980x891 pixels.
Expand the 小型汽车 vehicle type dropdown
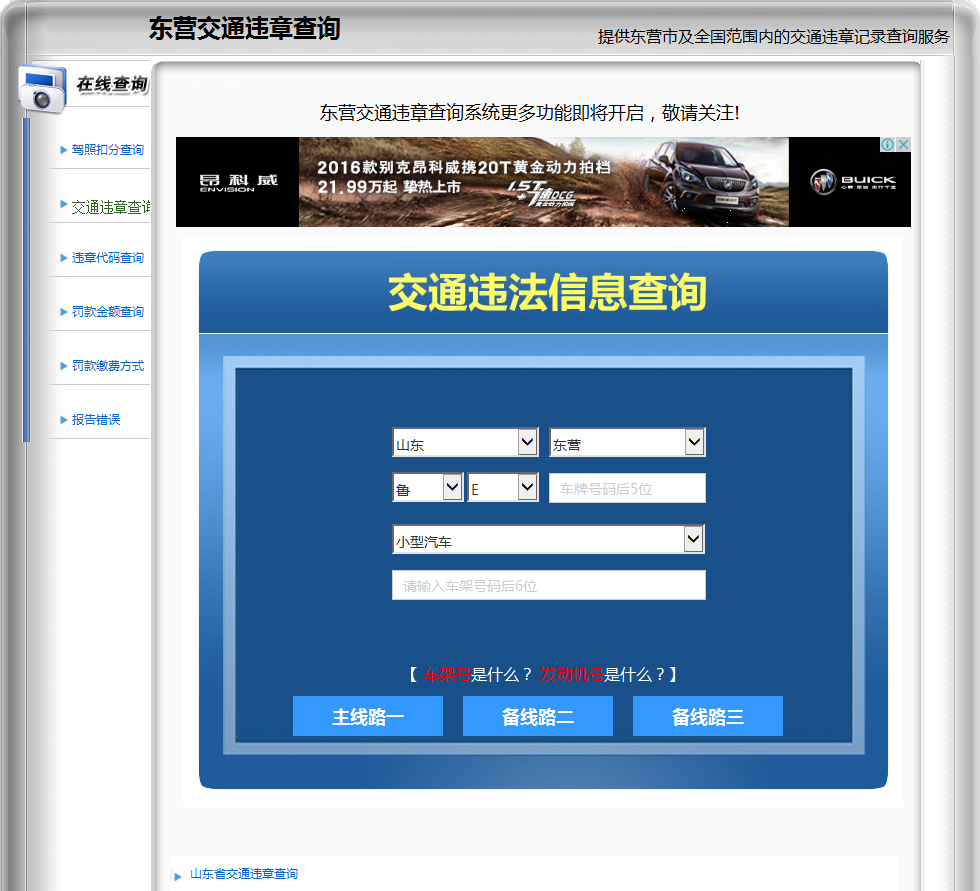click(549, 539)
